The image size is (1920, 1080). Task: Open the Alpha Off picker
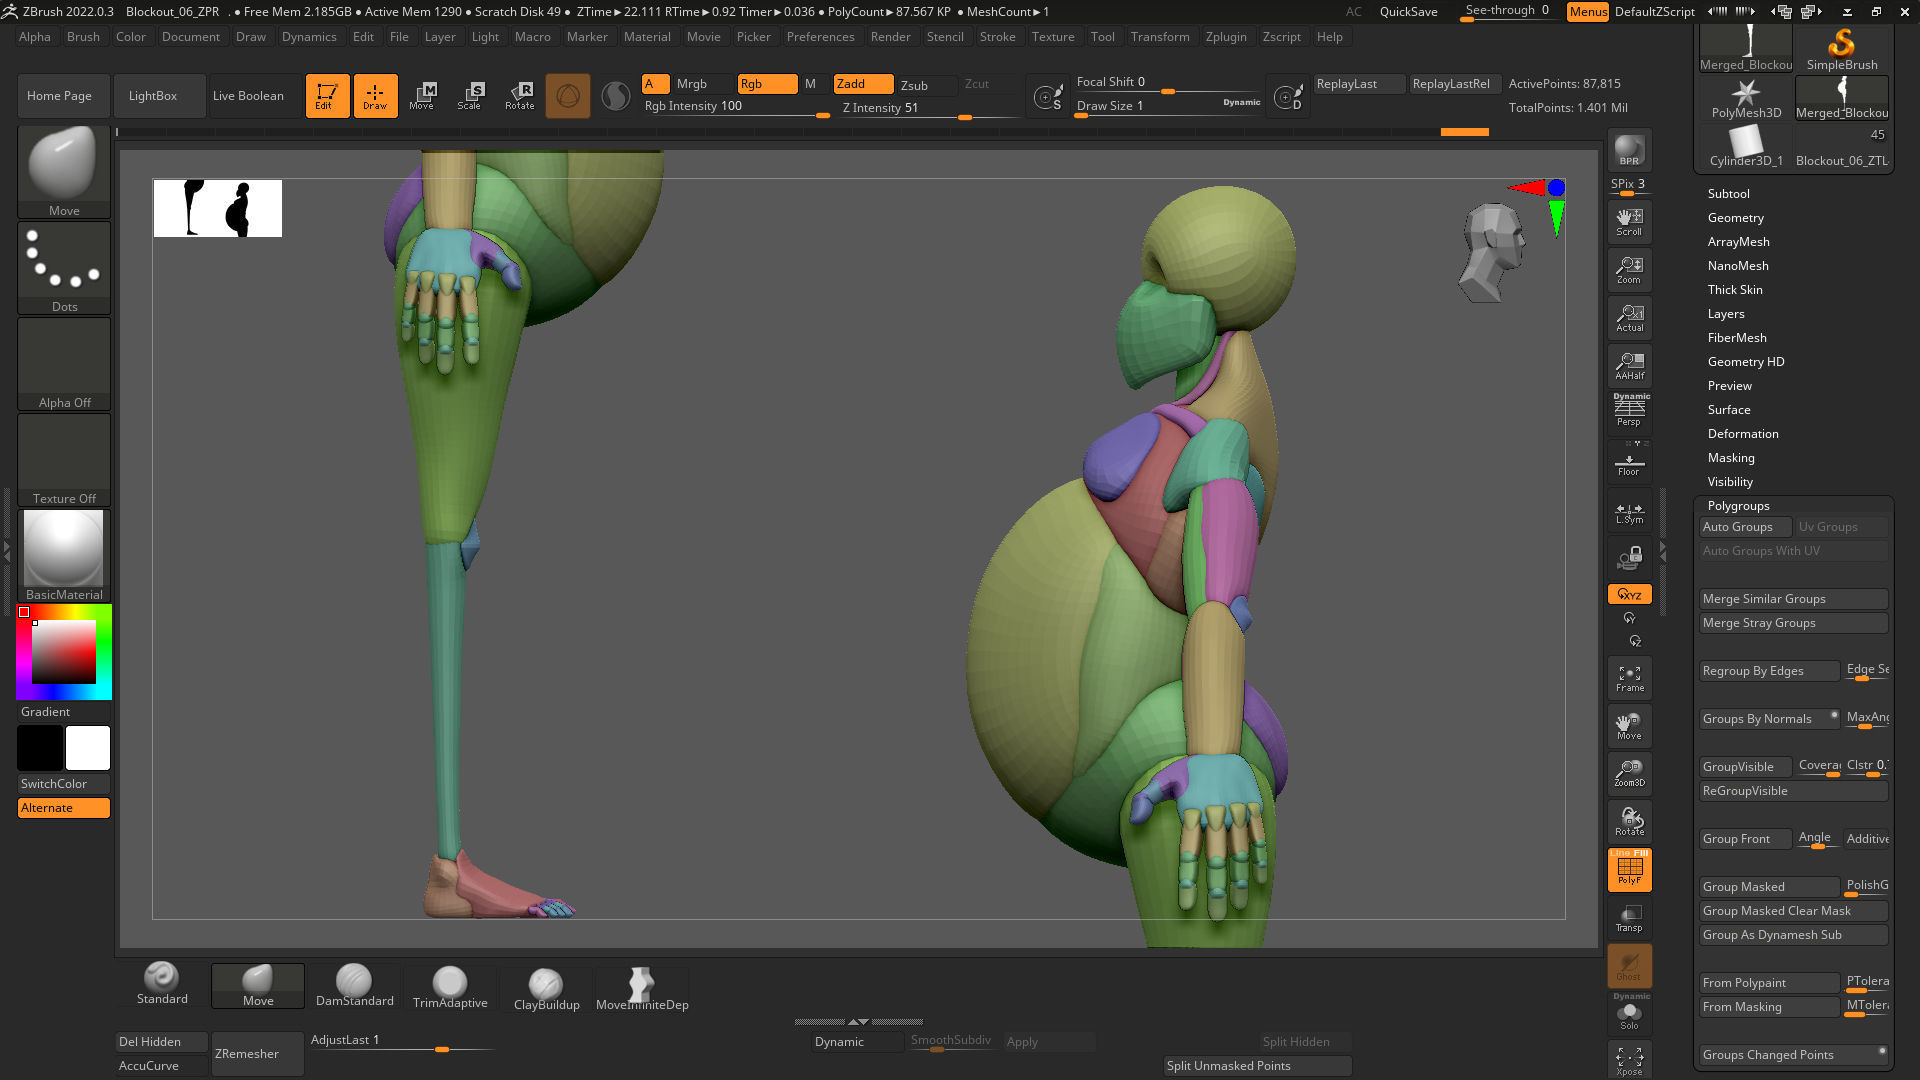(64, 363)
